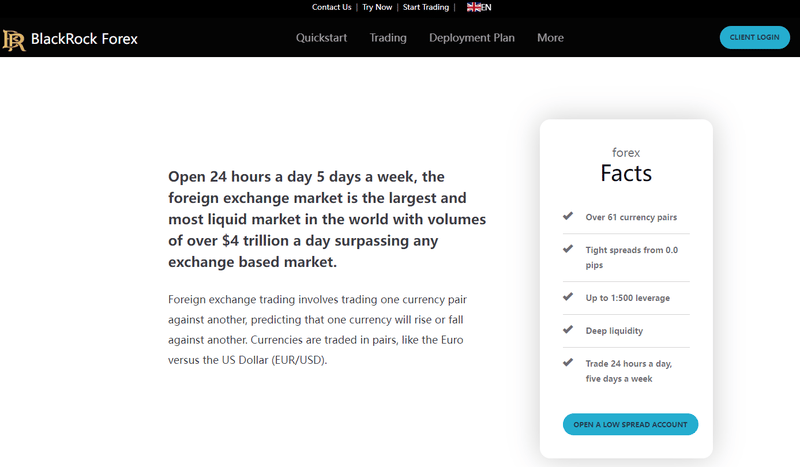Open the Contact Us link
Screen dimensions: 800x467
tap(332, 7)
